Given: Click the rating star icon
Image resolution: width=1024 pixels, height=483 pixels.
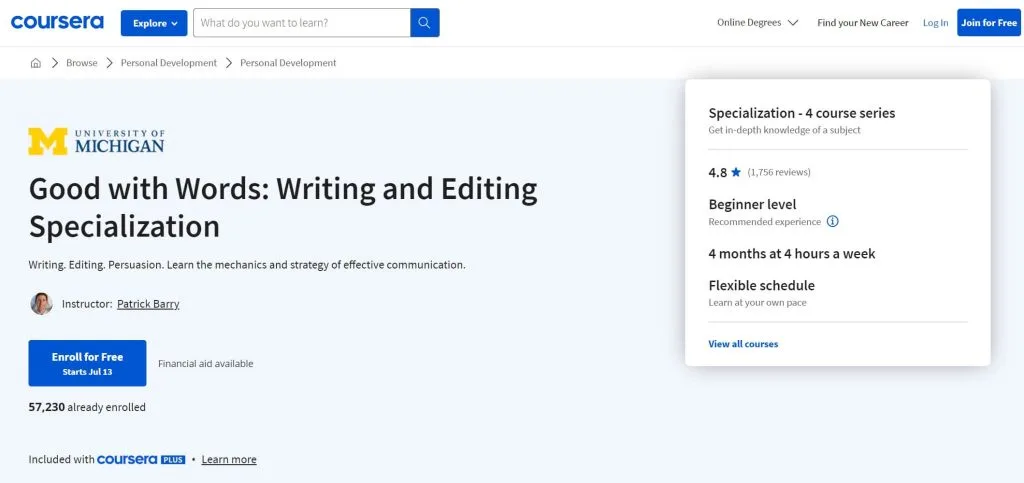Looking at the screenshot, I should 736,172.
